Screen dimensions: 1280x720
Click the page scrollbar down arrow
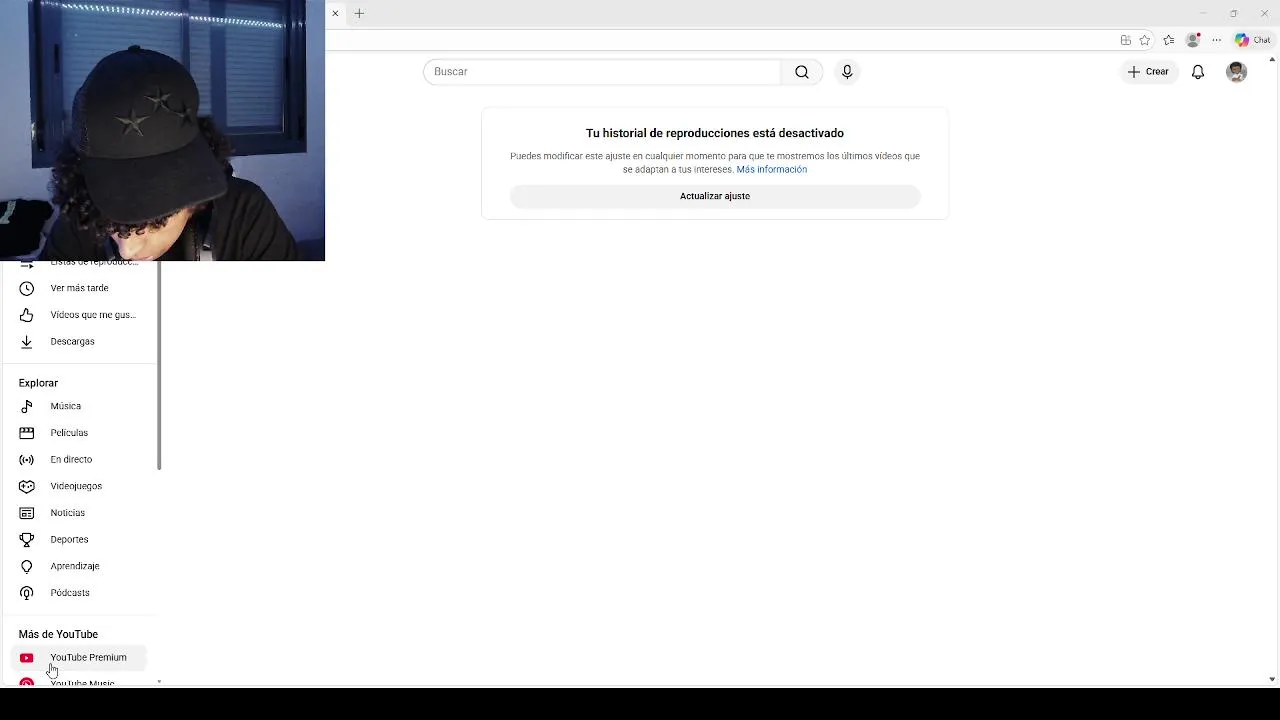[x=1272, y=680]
